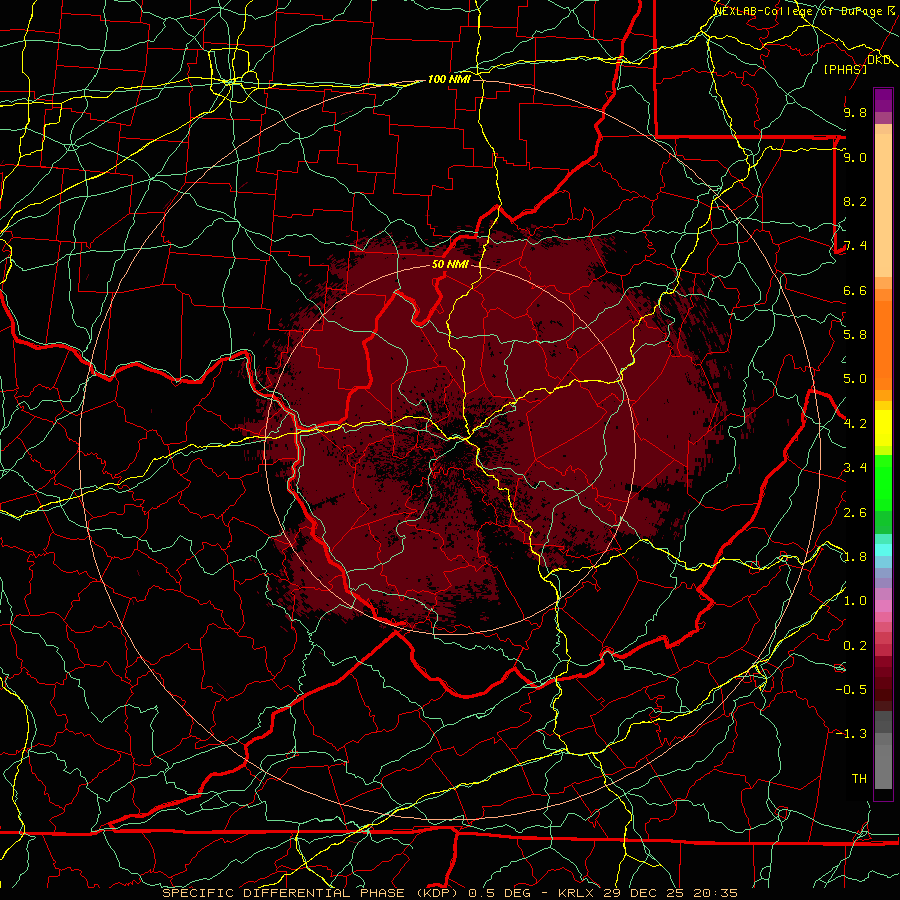
Task: Click the 20:35 timestamp in caption
Action: point(715,893)
